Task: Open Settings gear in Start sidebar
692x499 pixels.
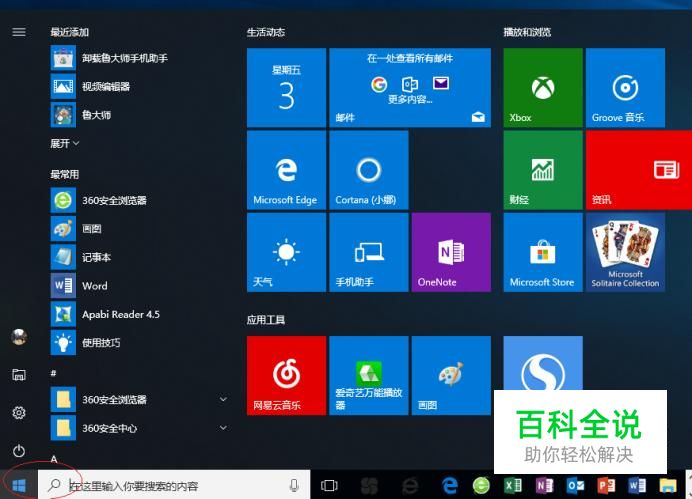Action: point(19,413)
